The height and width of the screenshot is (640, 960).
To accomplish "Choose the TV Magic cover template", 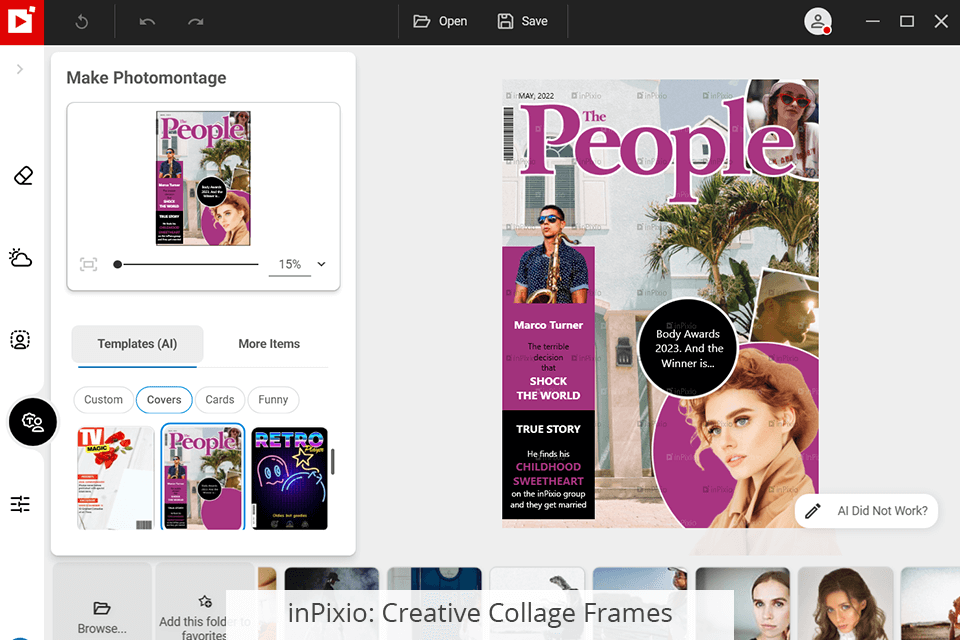I will pyautogui.click(x=115, y=478).
